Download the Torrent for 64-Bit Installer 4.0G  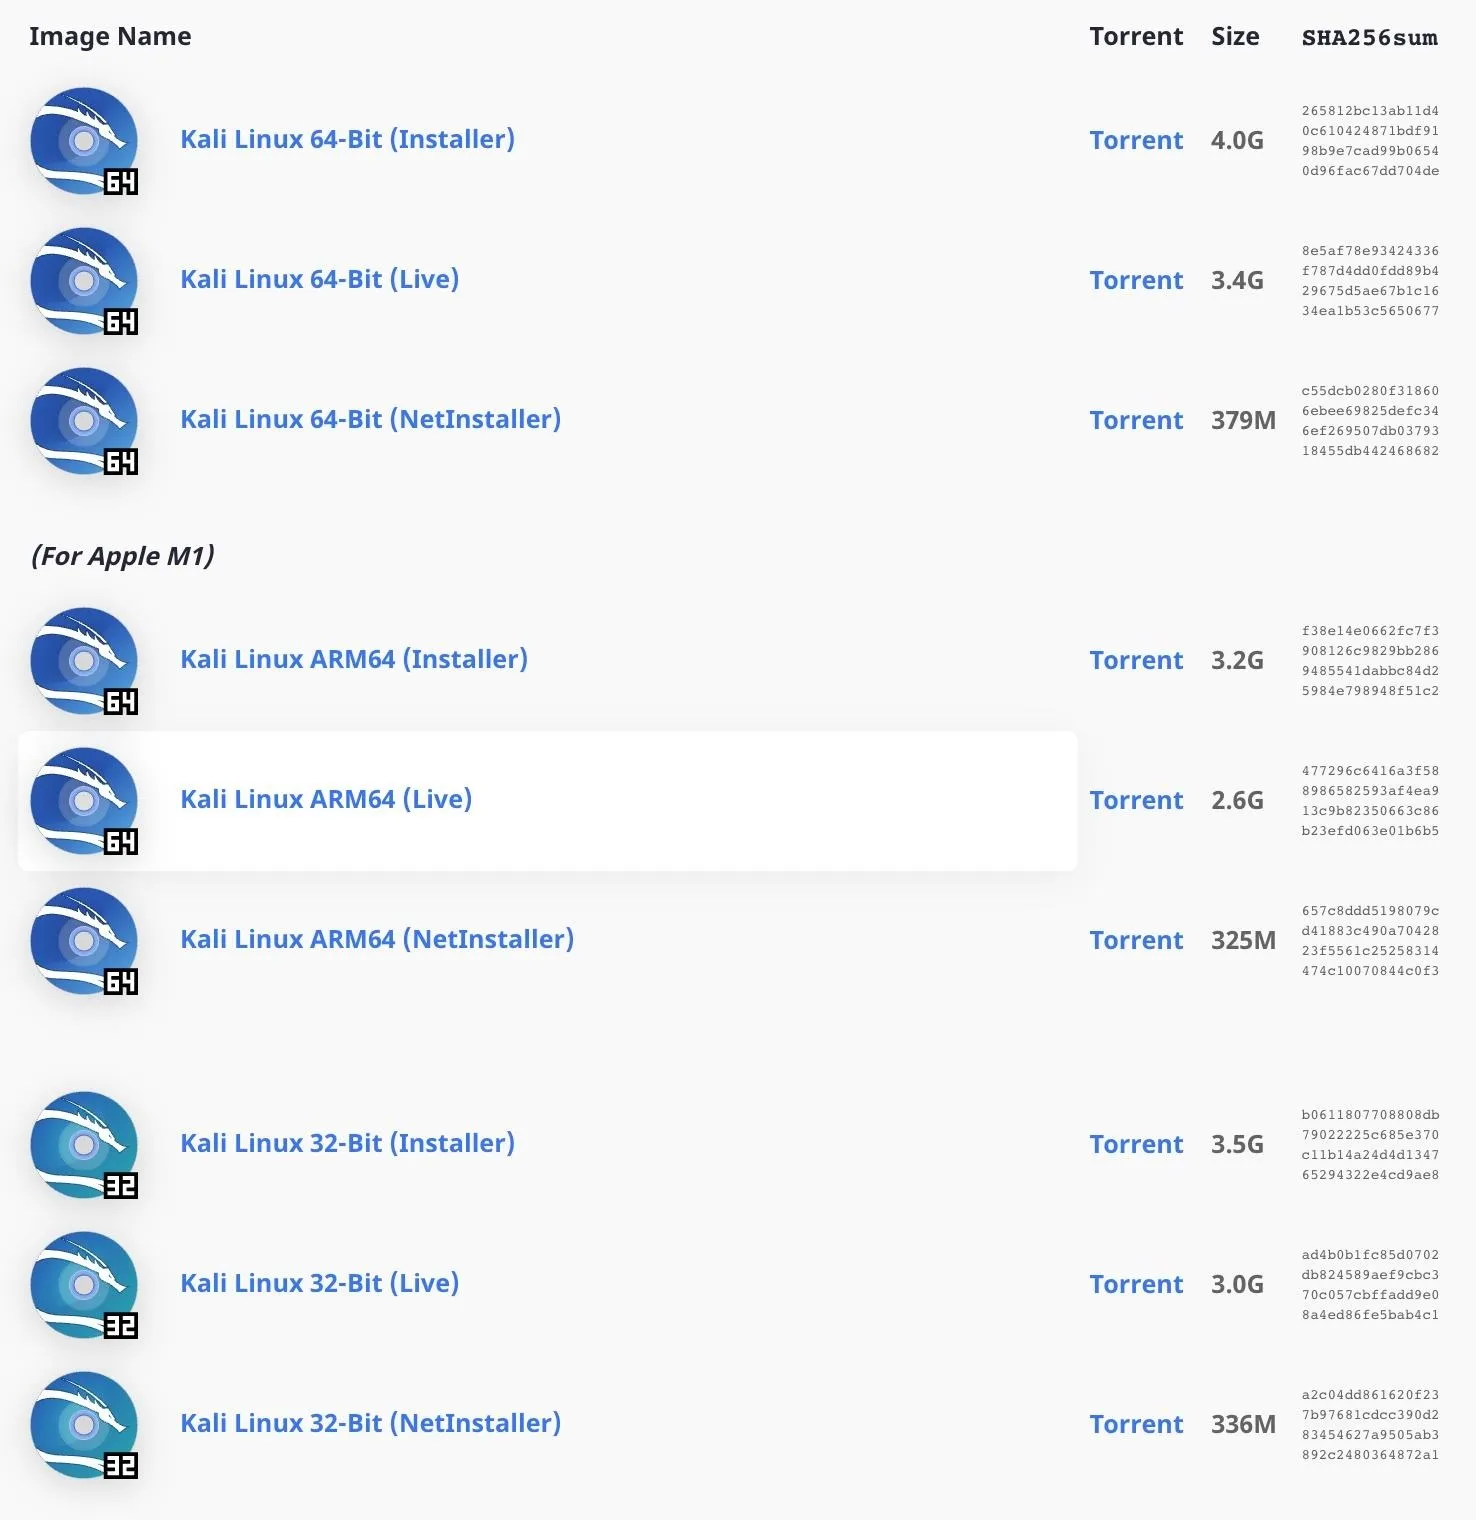1136,140
